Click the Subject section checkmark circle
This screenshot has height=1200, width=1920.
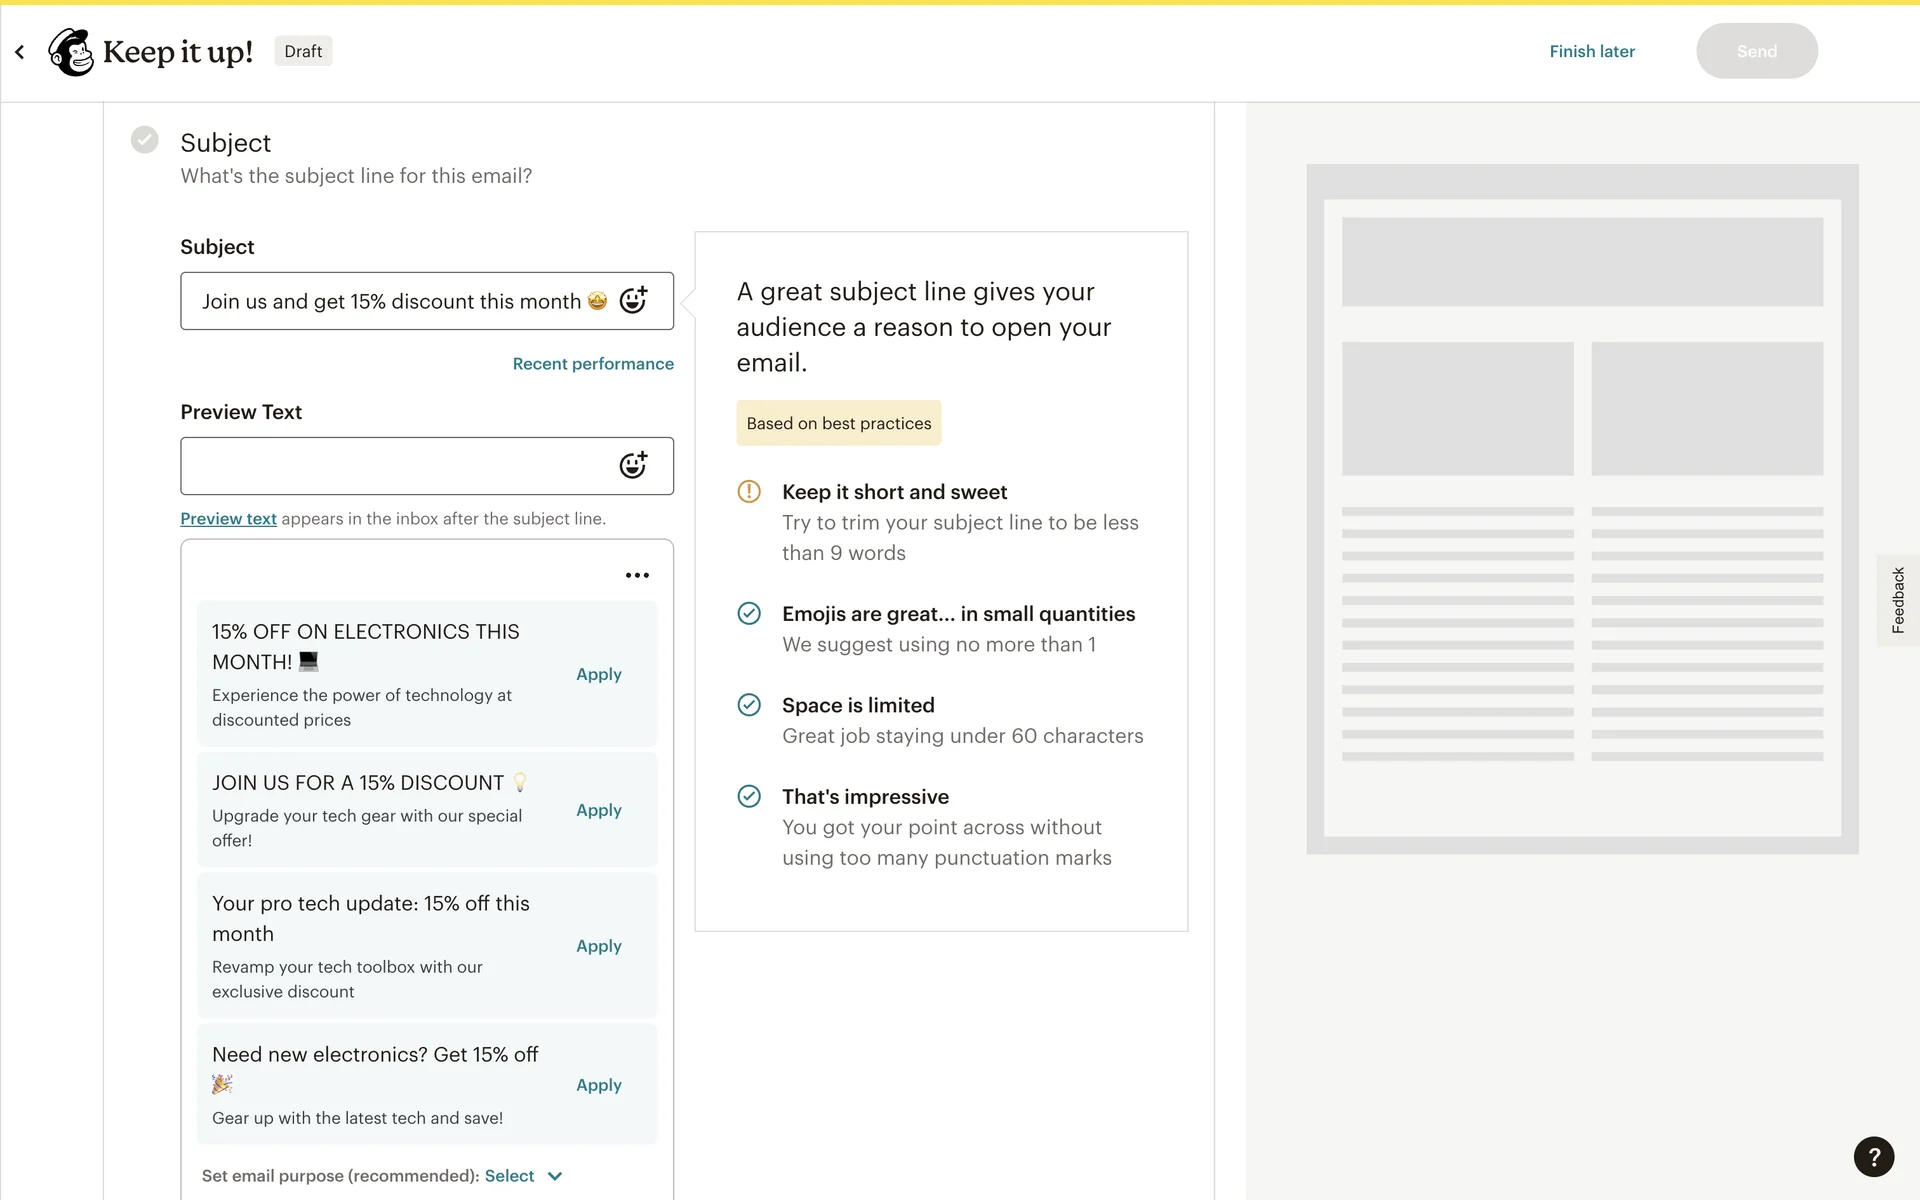pyautogui.click(x=145, y=140)
